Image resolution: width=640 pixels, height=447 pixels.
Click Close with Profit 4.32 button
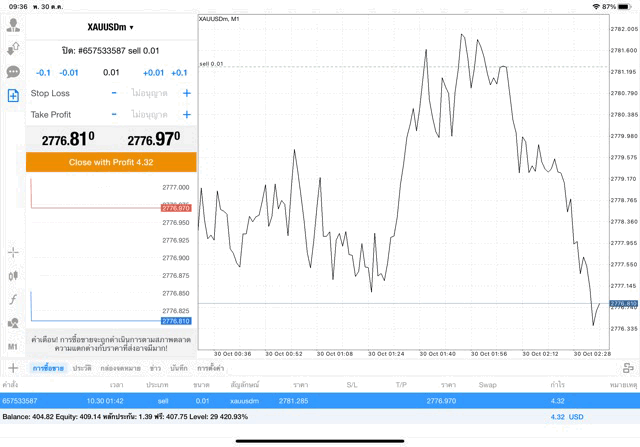[111, 162]
